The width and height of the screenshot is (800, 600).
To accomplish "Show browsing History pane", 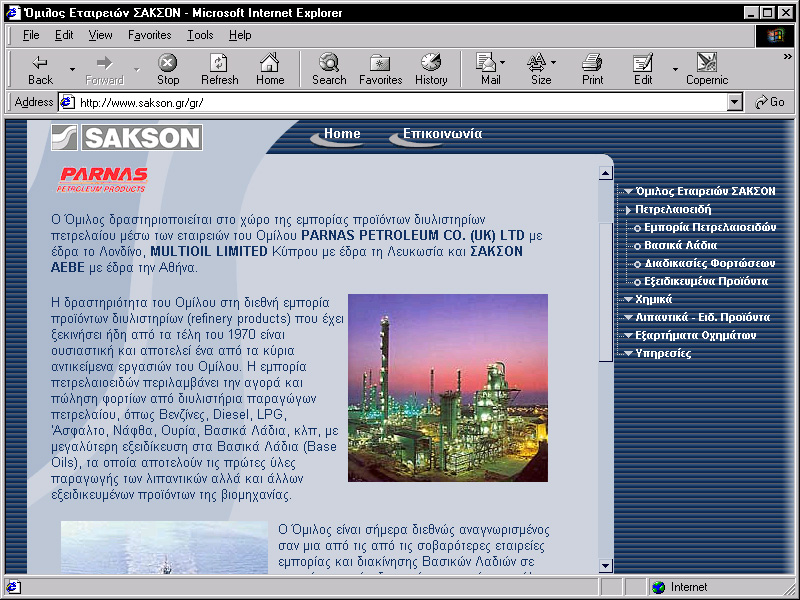I will coord(431,69).
